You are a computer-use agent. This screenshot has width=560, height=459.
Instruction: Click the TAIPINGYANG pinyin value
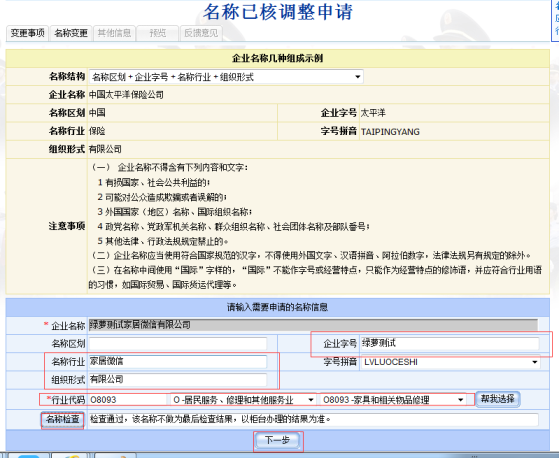click(390, 132)
